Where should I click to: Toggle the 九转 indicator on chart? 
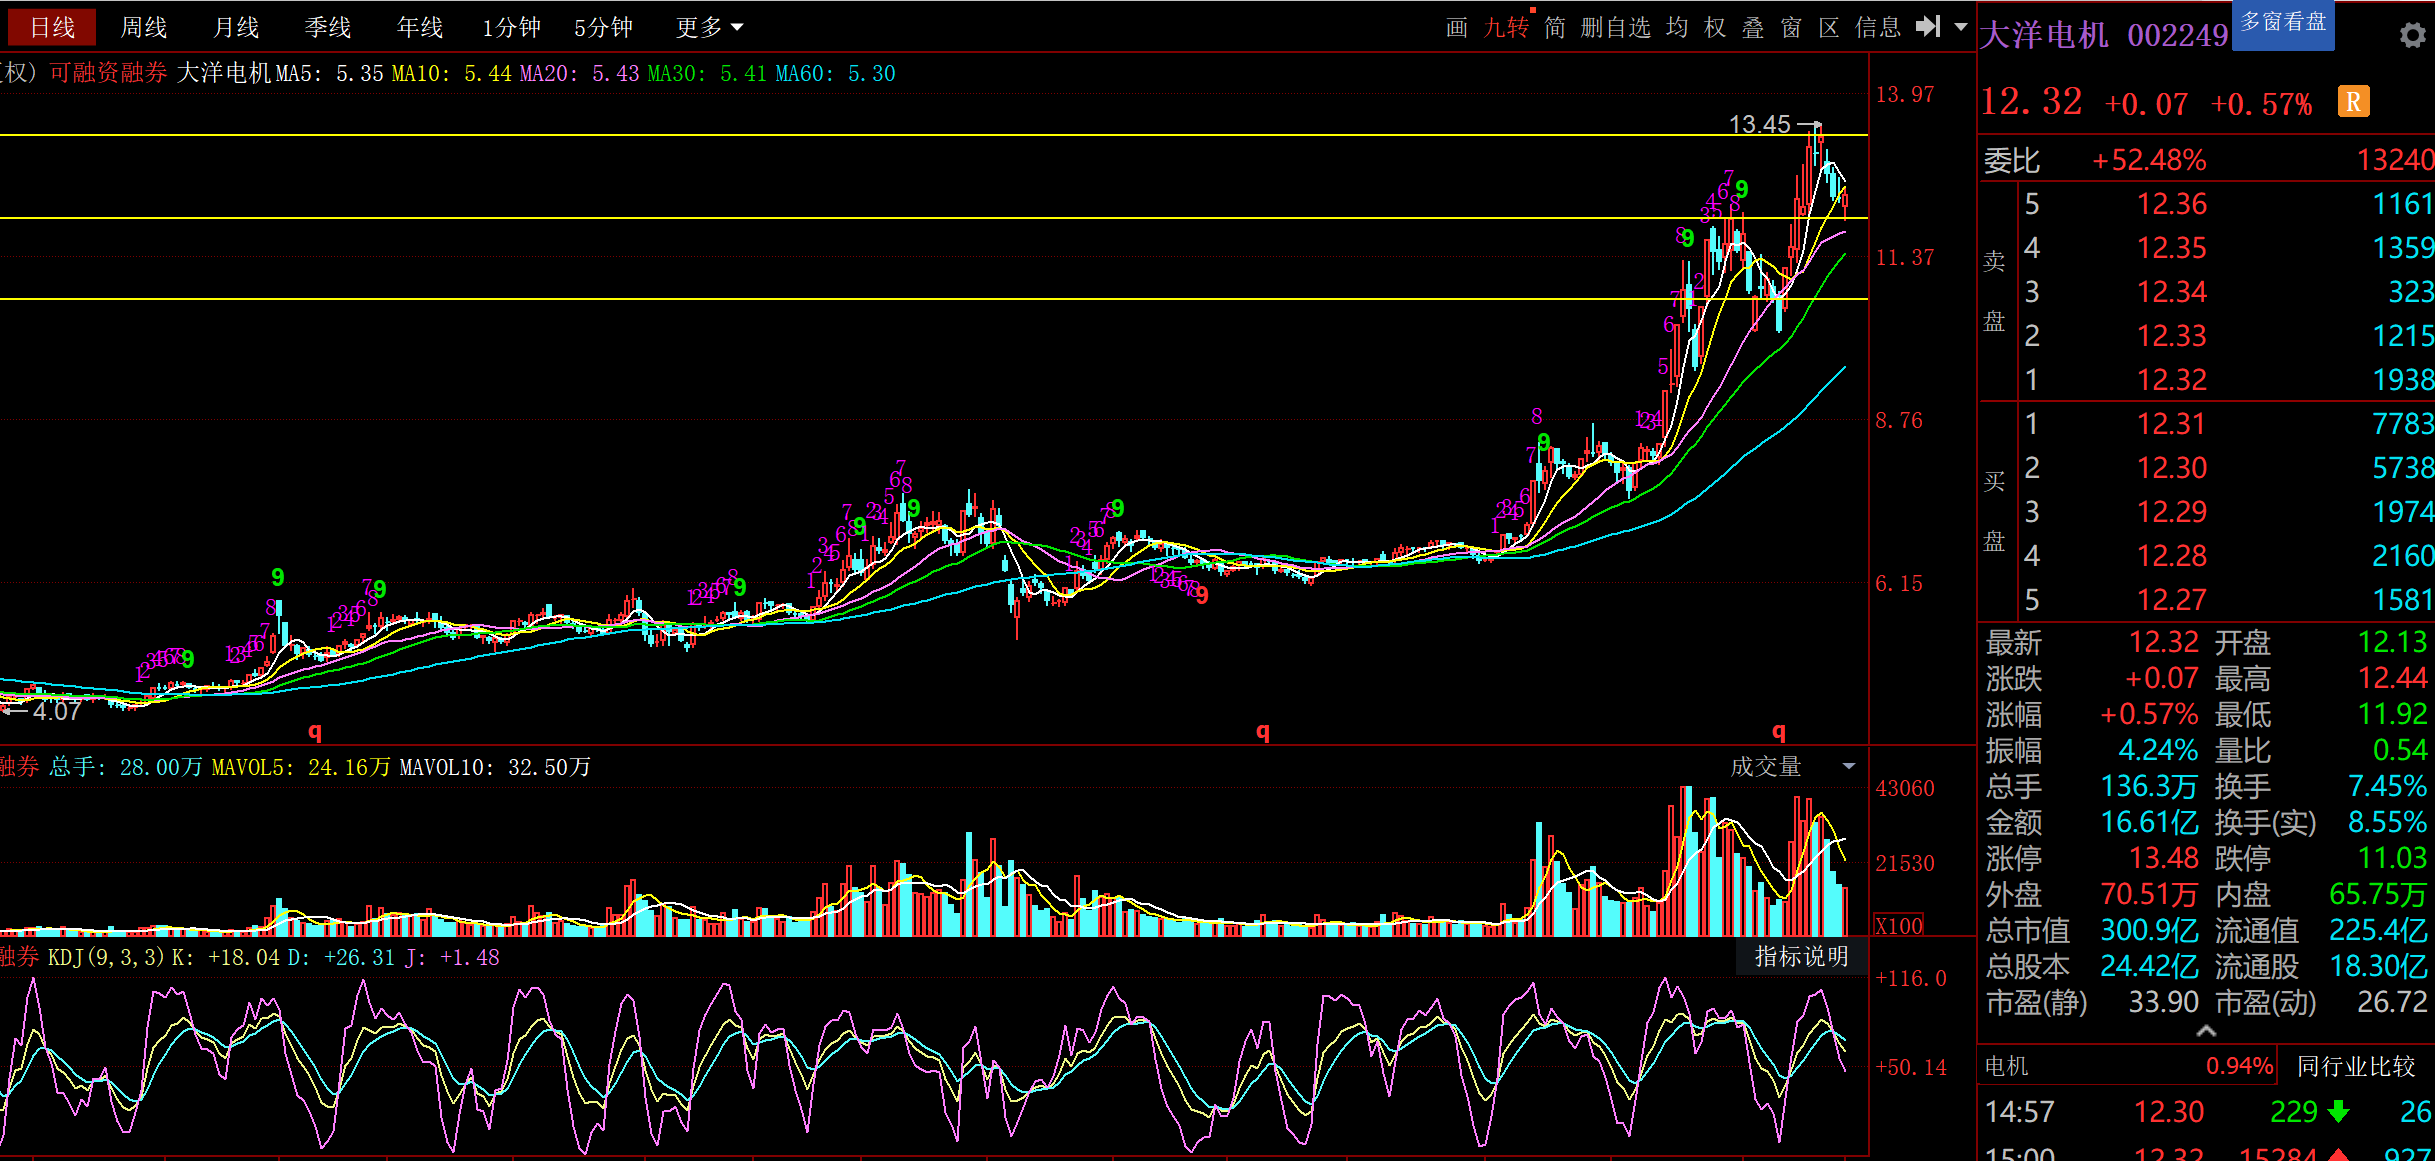[x=1506, y=28]
